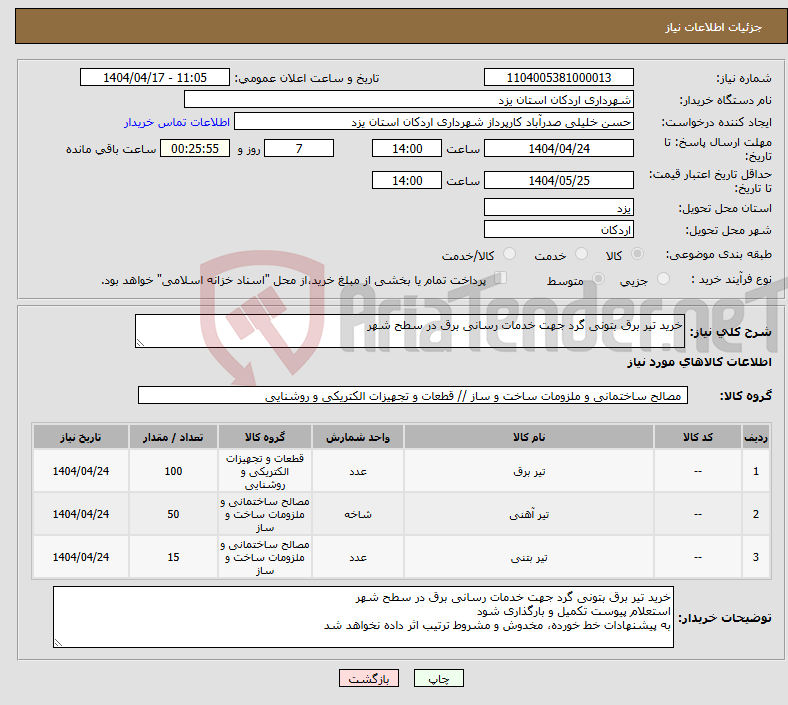The width and height of the screenshot is (788, 705).
Task: Click the response deadline time 14:00 field
Action: (407, 148)
